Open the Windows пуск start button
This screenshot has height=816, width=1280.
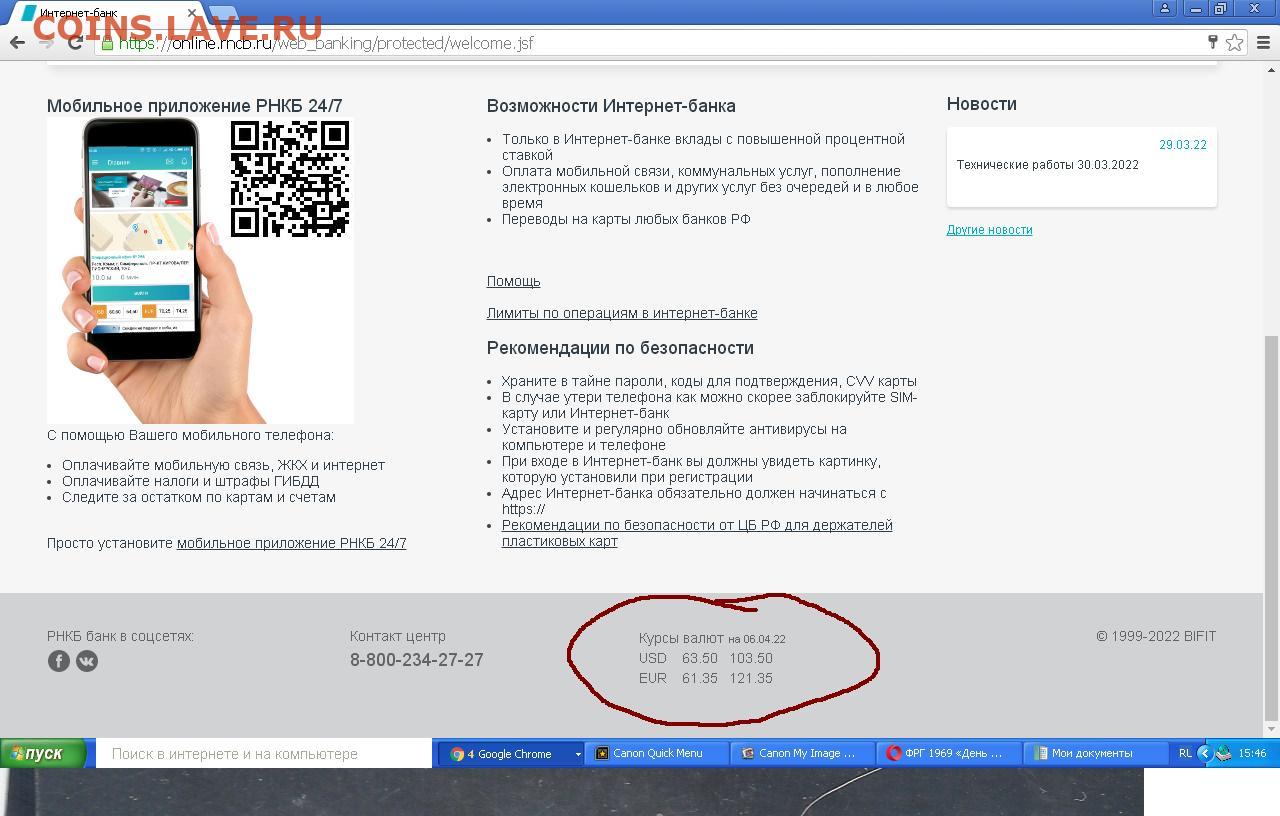coord(43,754)
